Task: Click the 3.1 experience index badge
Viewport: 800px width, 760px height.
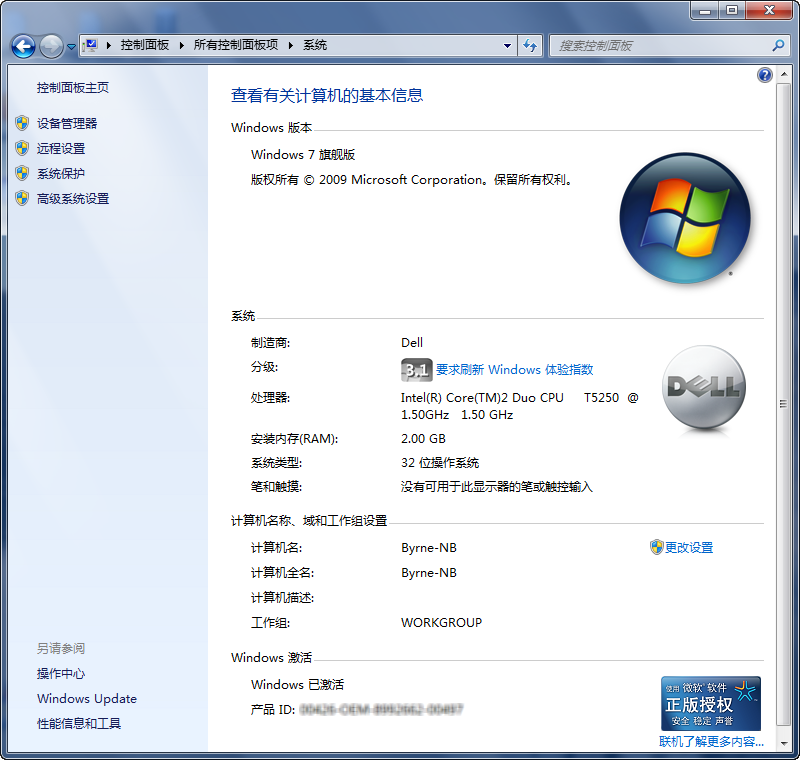Action: [x=416, y=370]
